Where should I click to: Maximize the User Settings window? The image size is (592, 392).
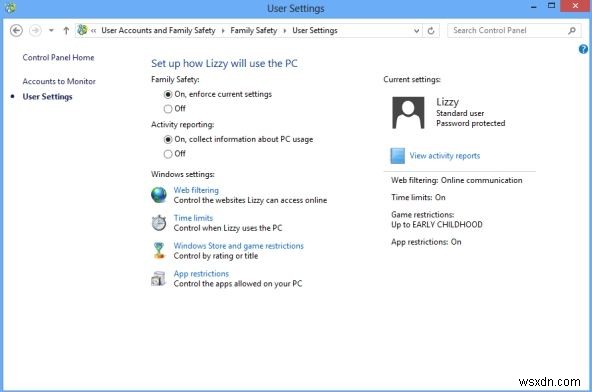(x=551, y=6)
